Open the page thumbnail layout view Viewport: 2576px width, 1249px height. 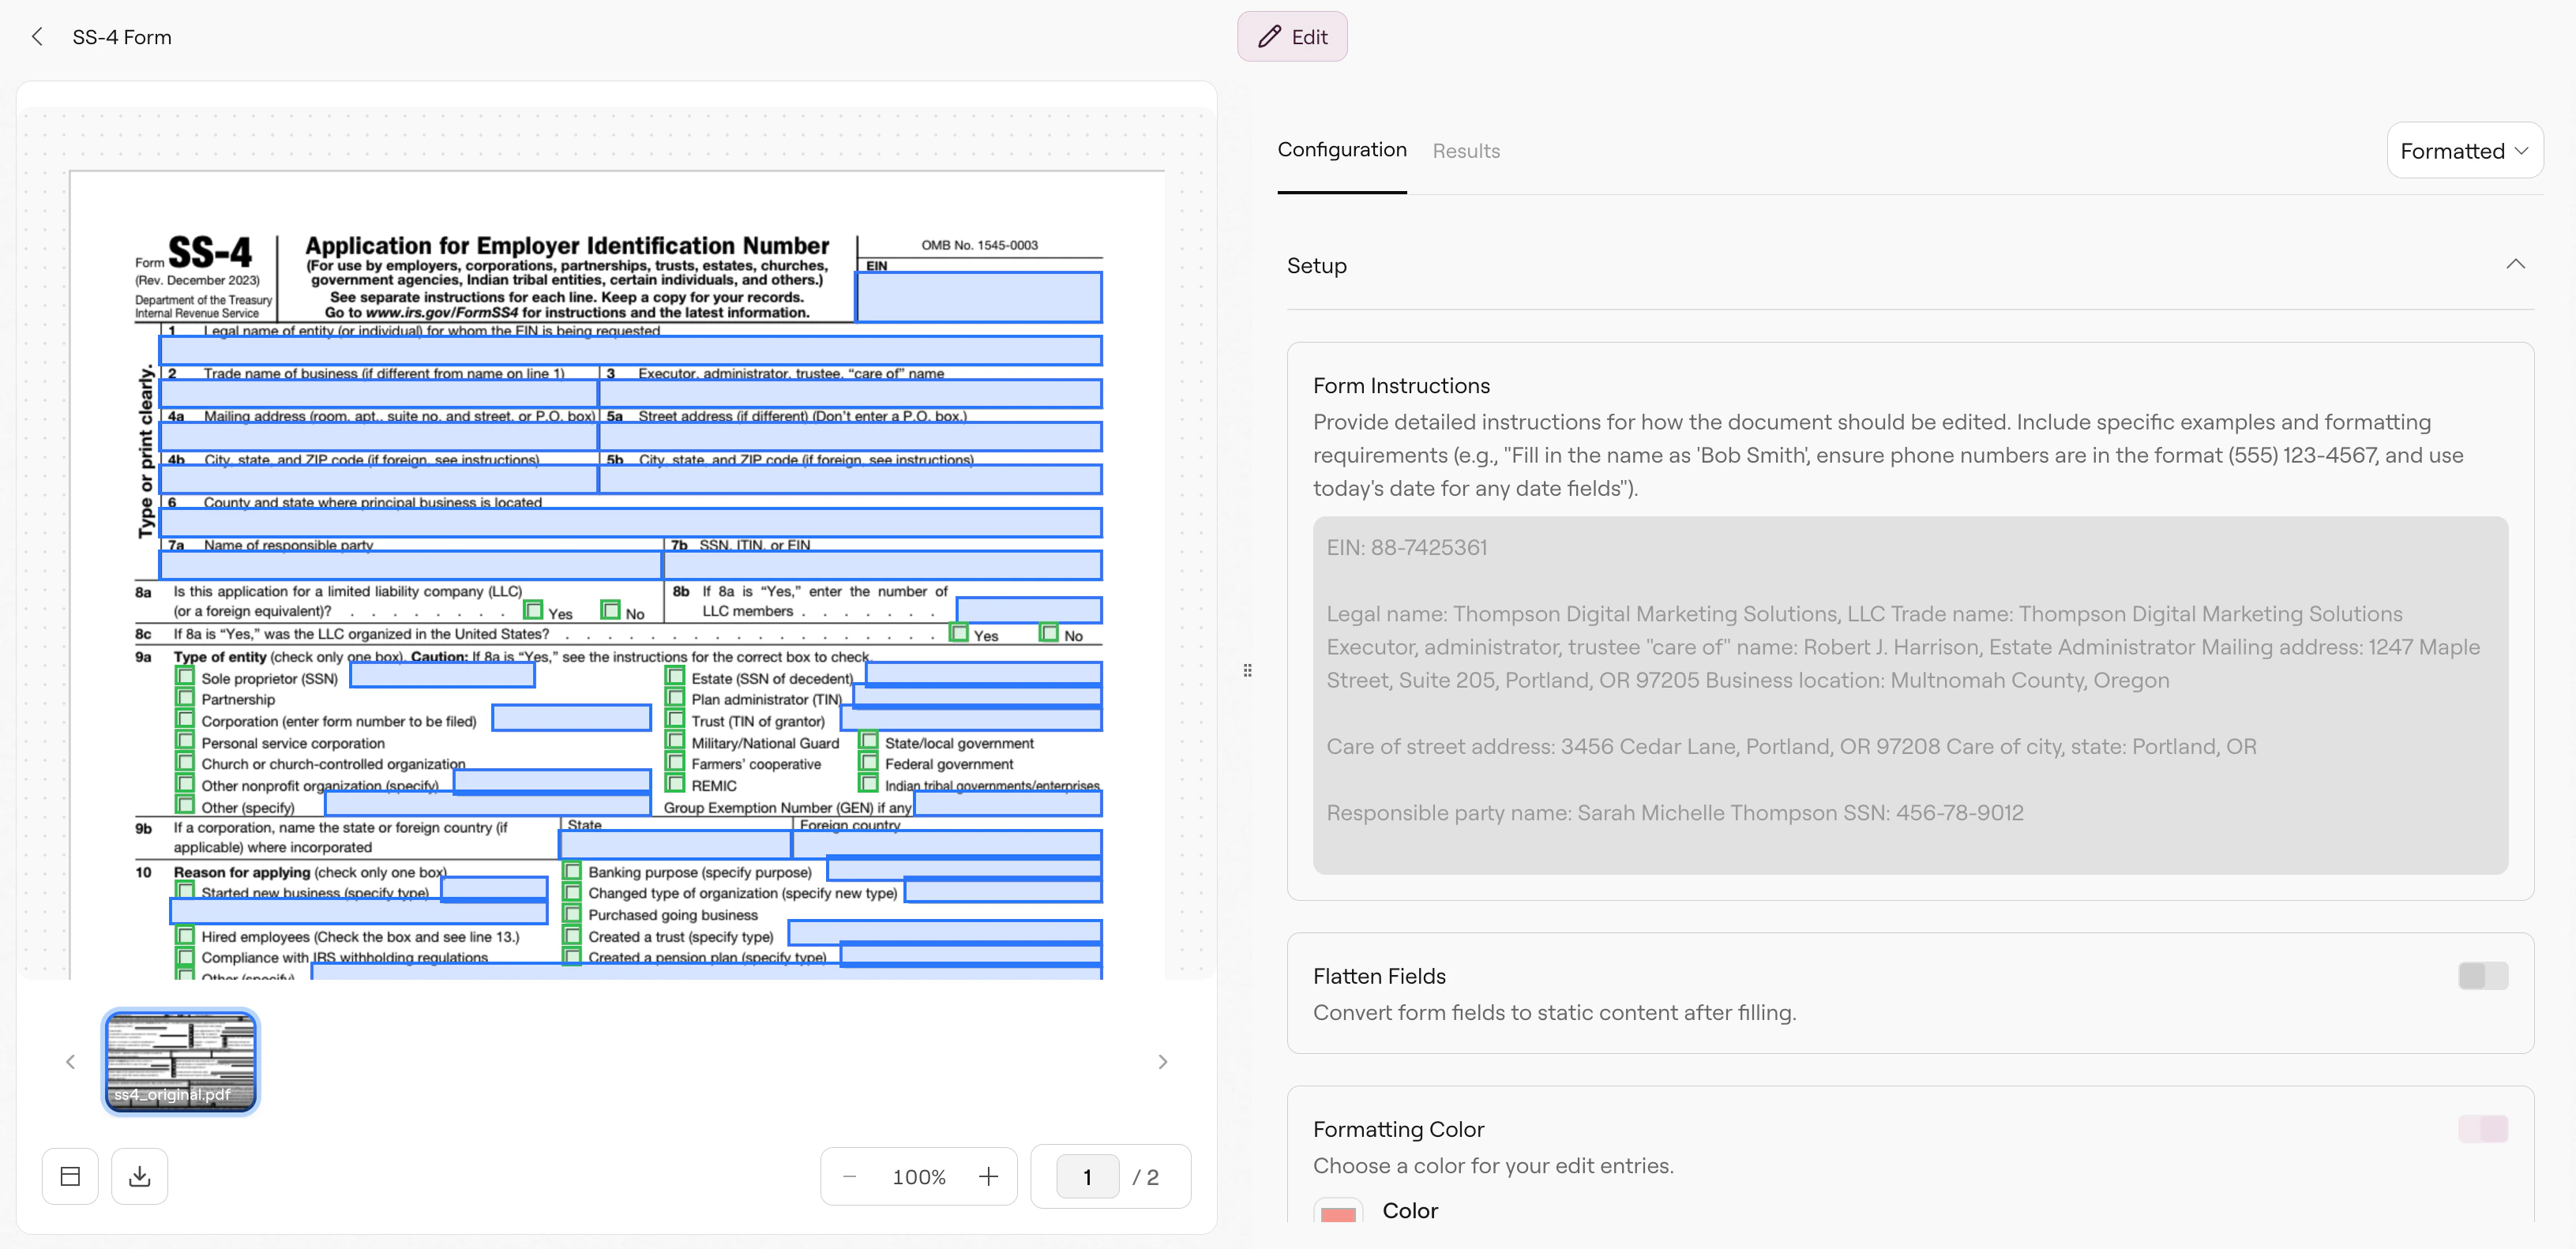coord(69,1176)
